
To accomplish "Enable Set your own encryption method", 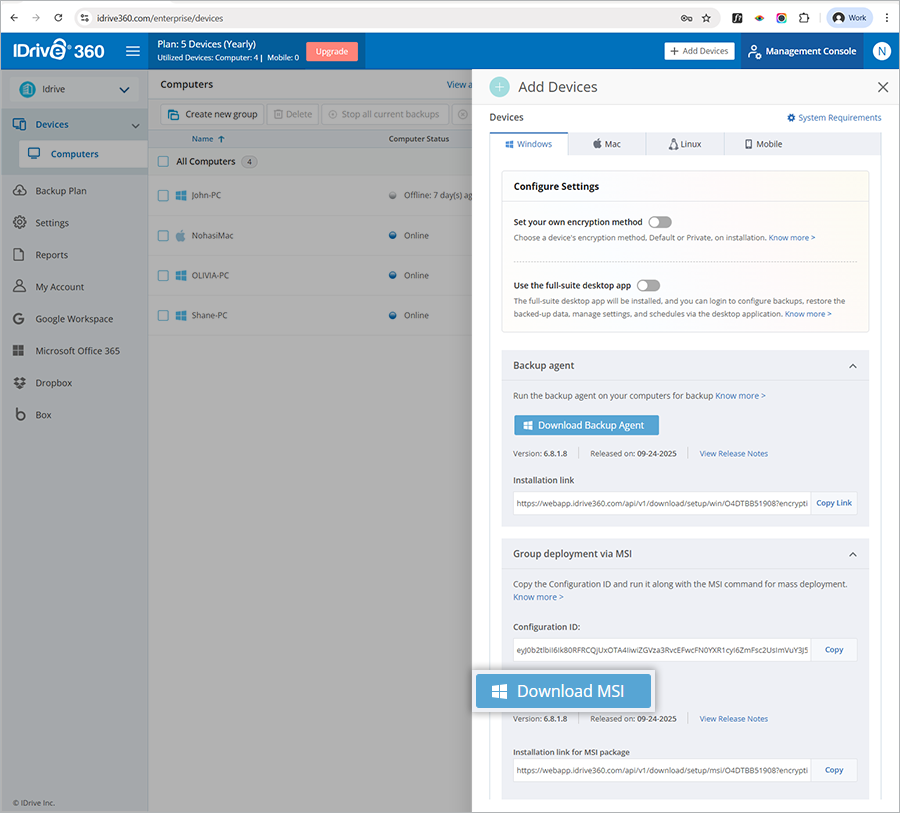I will tap(660, 222).
